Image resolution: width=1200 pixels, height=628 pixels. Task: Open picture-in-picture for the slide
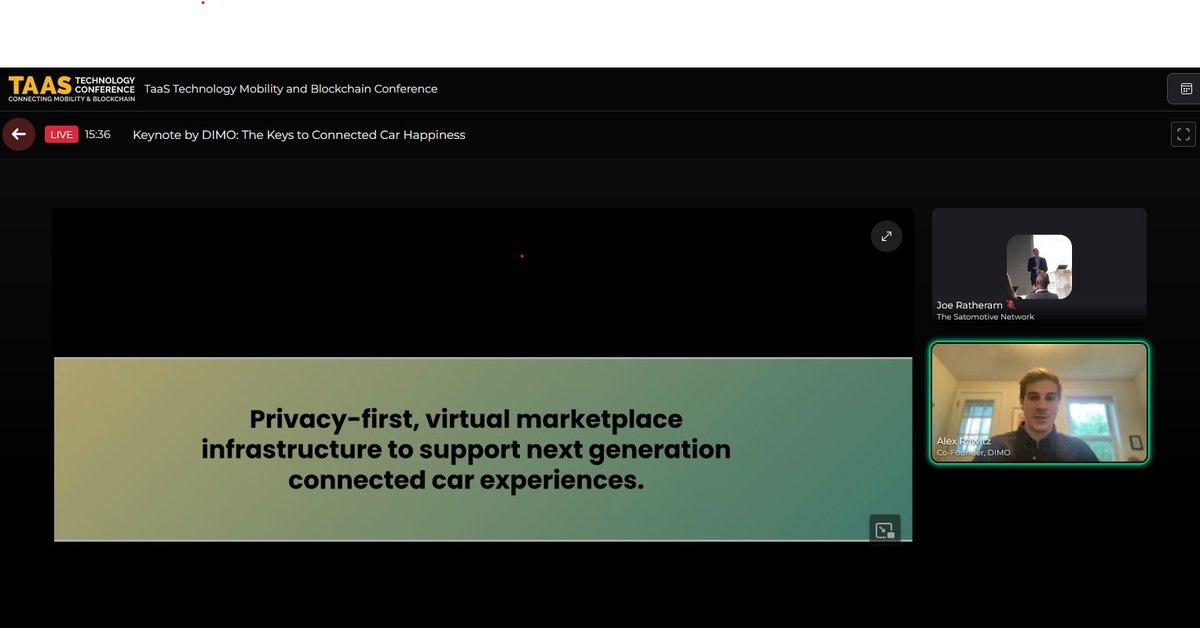click(885, 530)
